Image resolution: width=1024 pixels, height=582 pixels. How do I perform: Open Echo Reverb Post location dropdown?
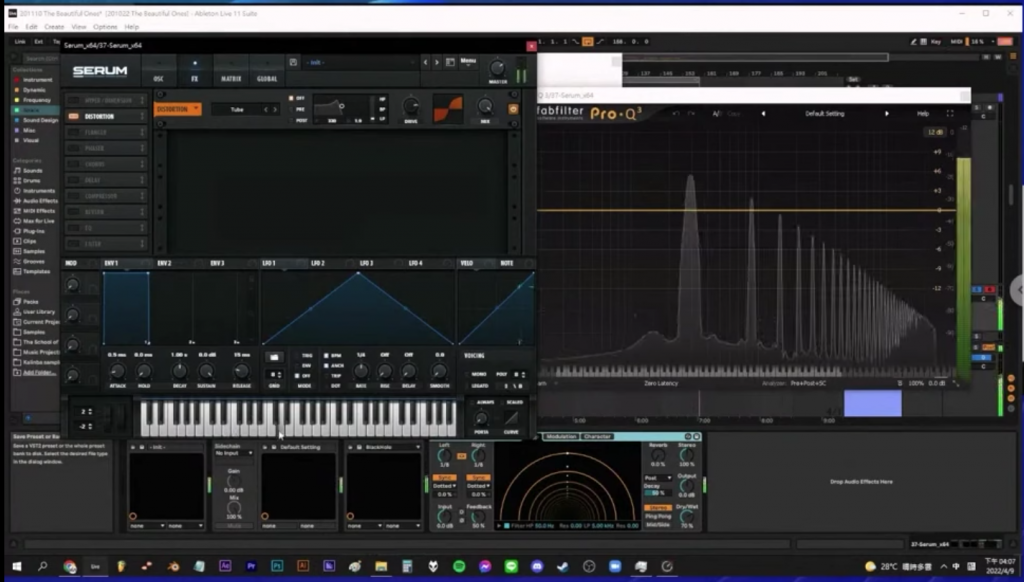pyautogui.click(x=658, y=477)
